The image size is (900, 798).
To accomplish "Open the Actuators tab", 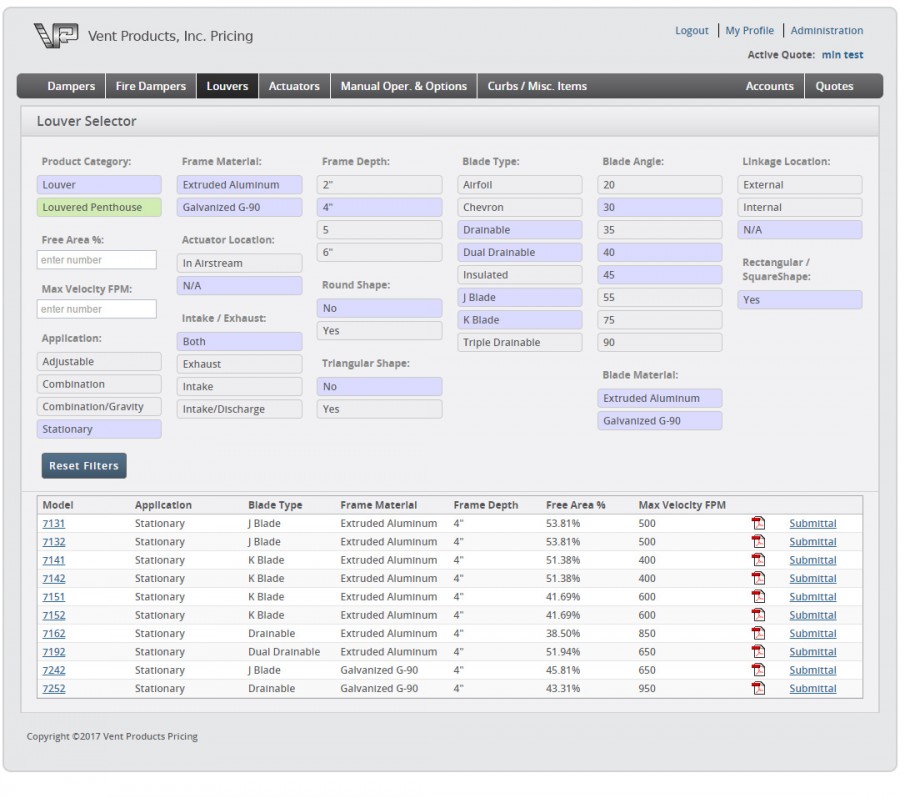I will pyautogui.click(x=294, y=86).
